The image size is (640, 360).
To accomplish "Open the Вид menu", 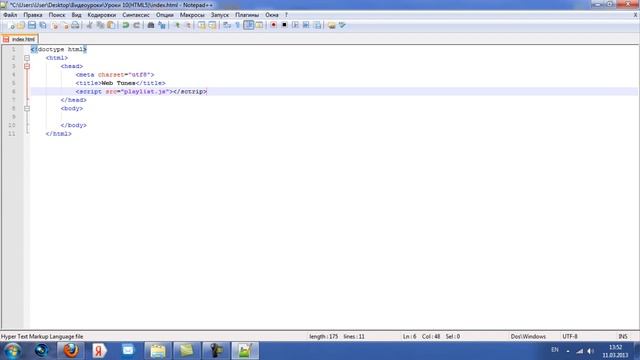I will tap(76, 15).
